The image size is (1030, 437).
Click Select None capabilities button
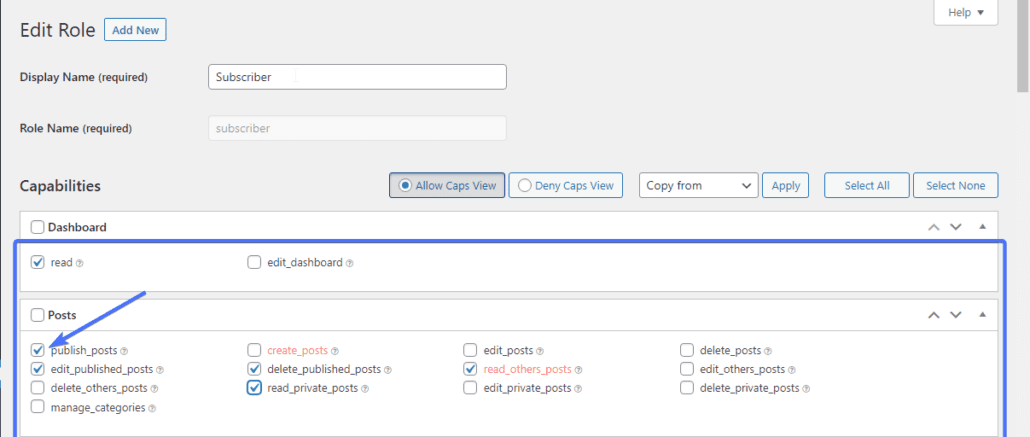pyautogui.click(x=956, y=185)
